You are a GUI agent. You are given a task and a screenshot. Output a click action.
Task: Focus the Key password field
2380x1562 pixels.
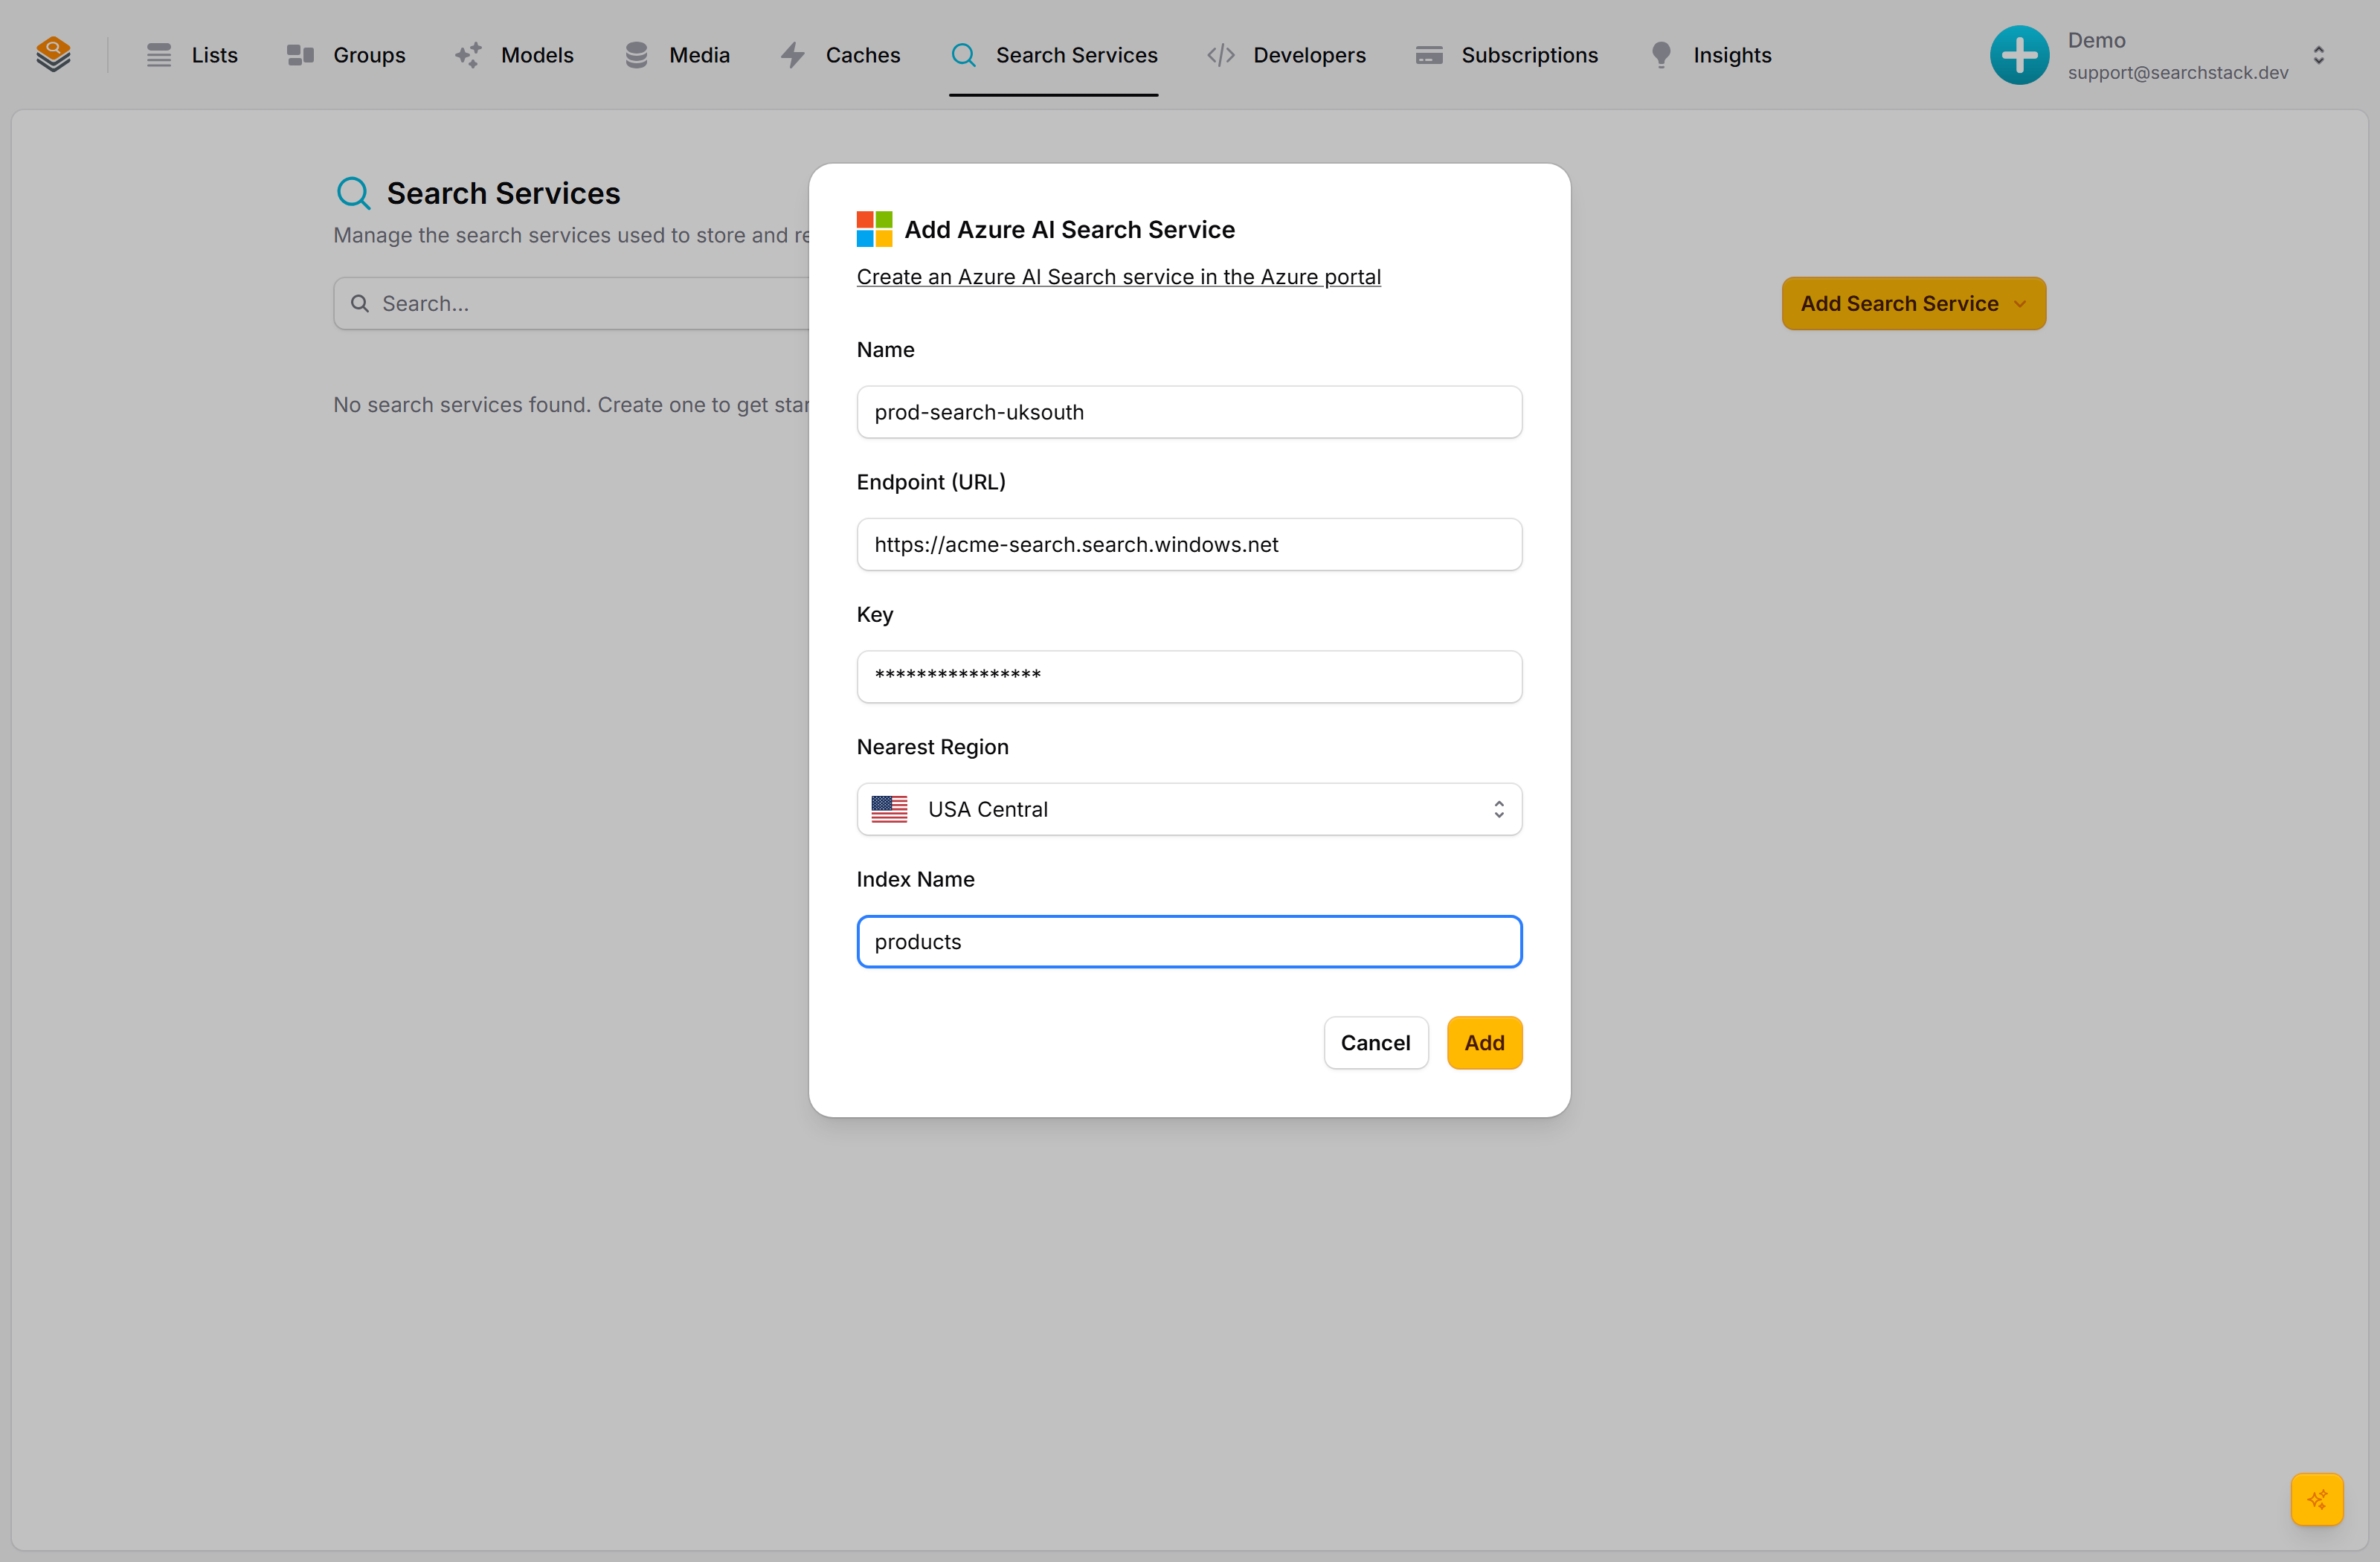point(1189,677)
